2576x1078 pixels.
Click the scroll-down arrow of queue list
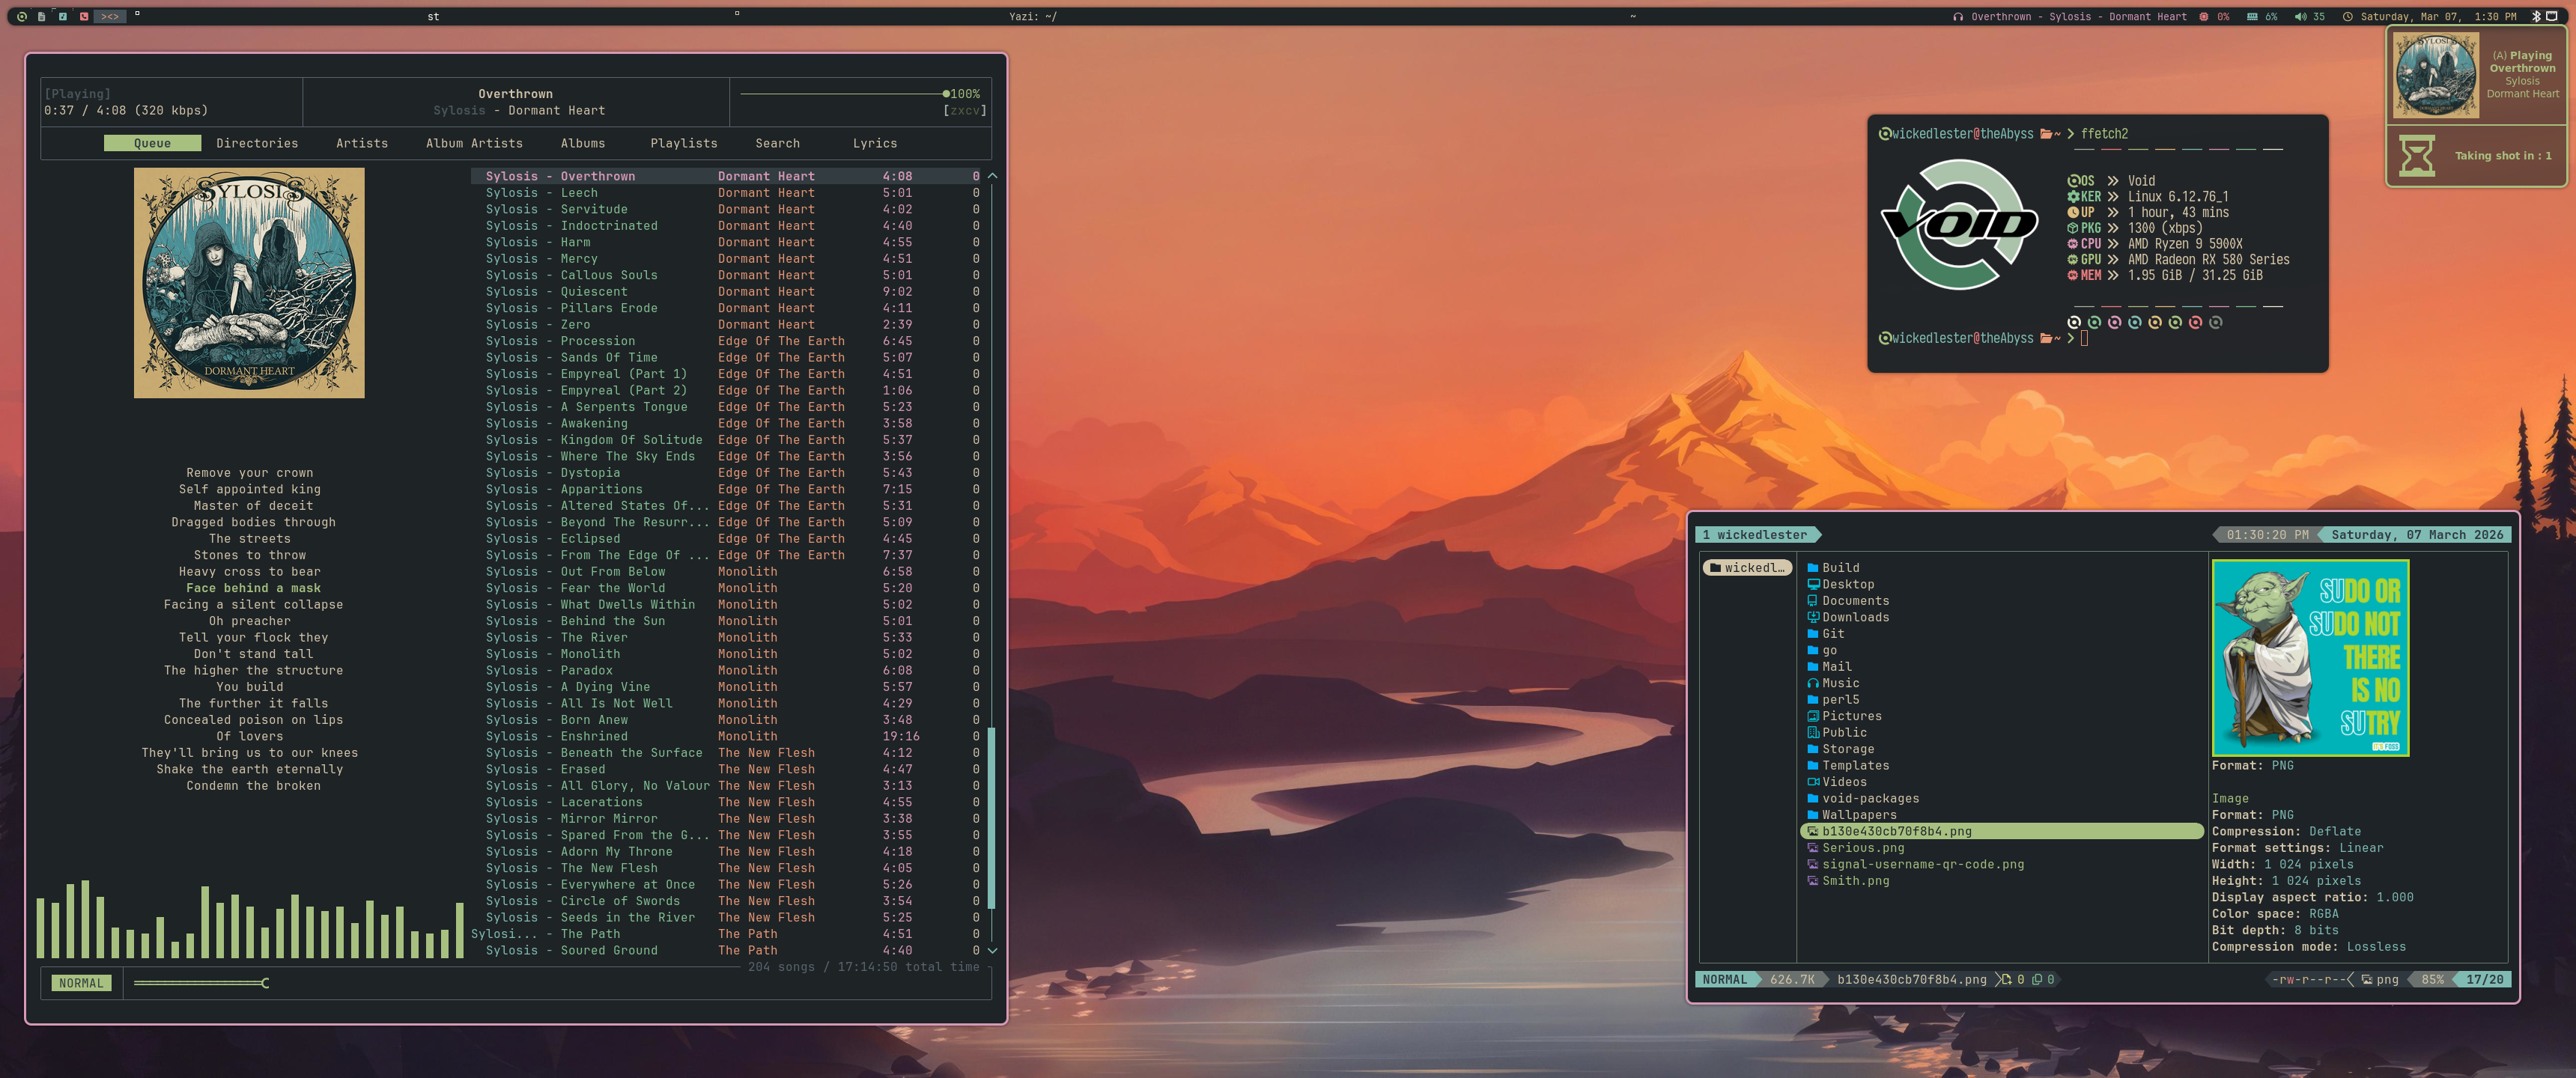tap(992, 950)
